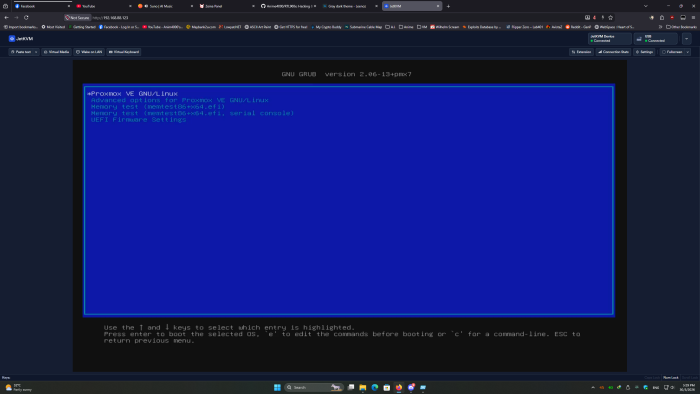Open File Explorer from taskbar
Screen dimensions: 700x394
point(362,387)
